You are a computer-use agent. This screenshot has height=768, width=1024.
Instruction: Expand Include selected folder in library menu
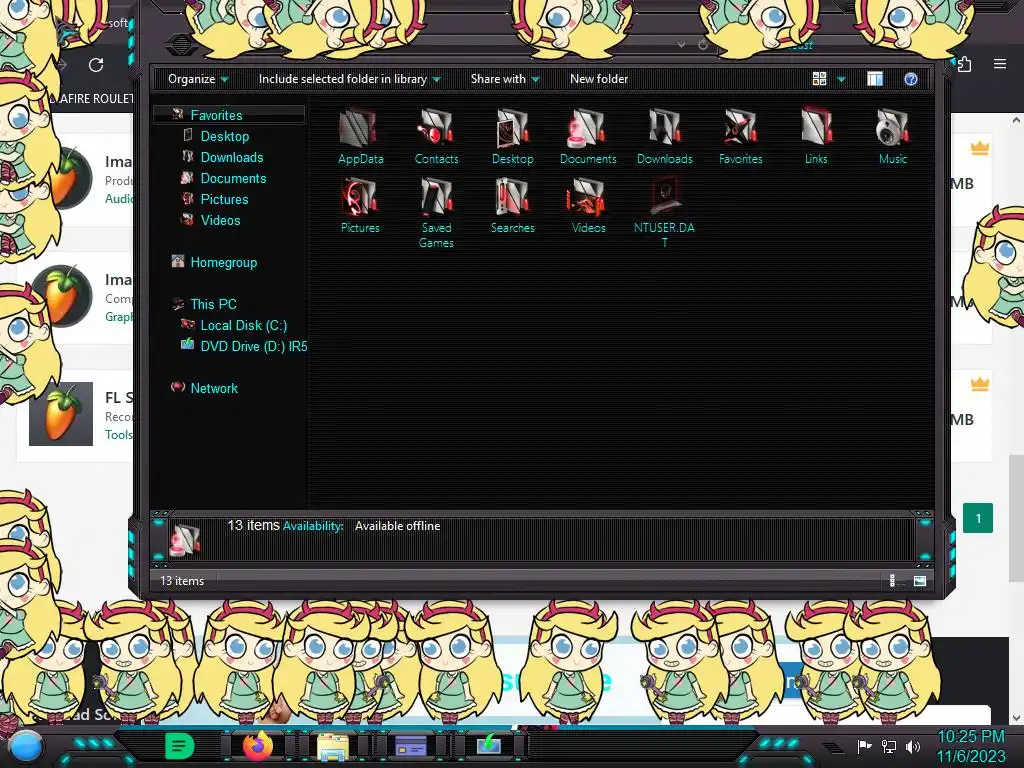[349, 79]
